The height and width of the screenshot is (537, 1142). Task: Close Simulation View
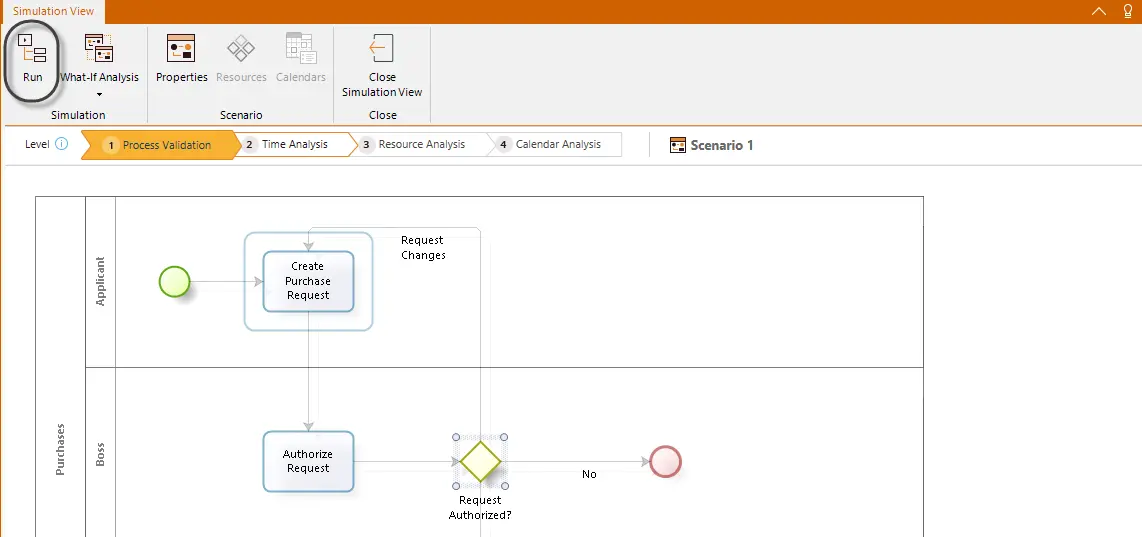[382, 65]
